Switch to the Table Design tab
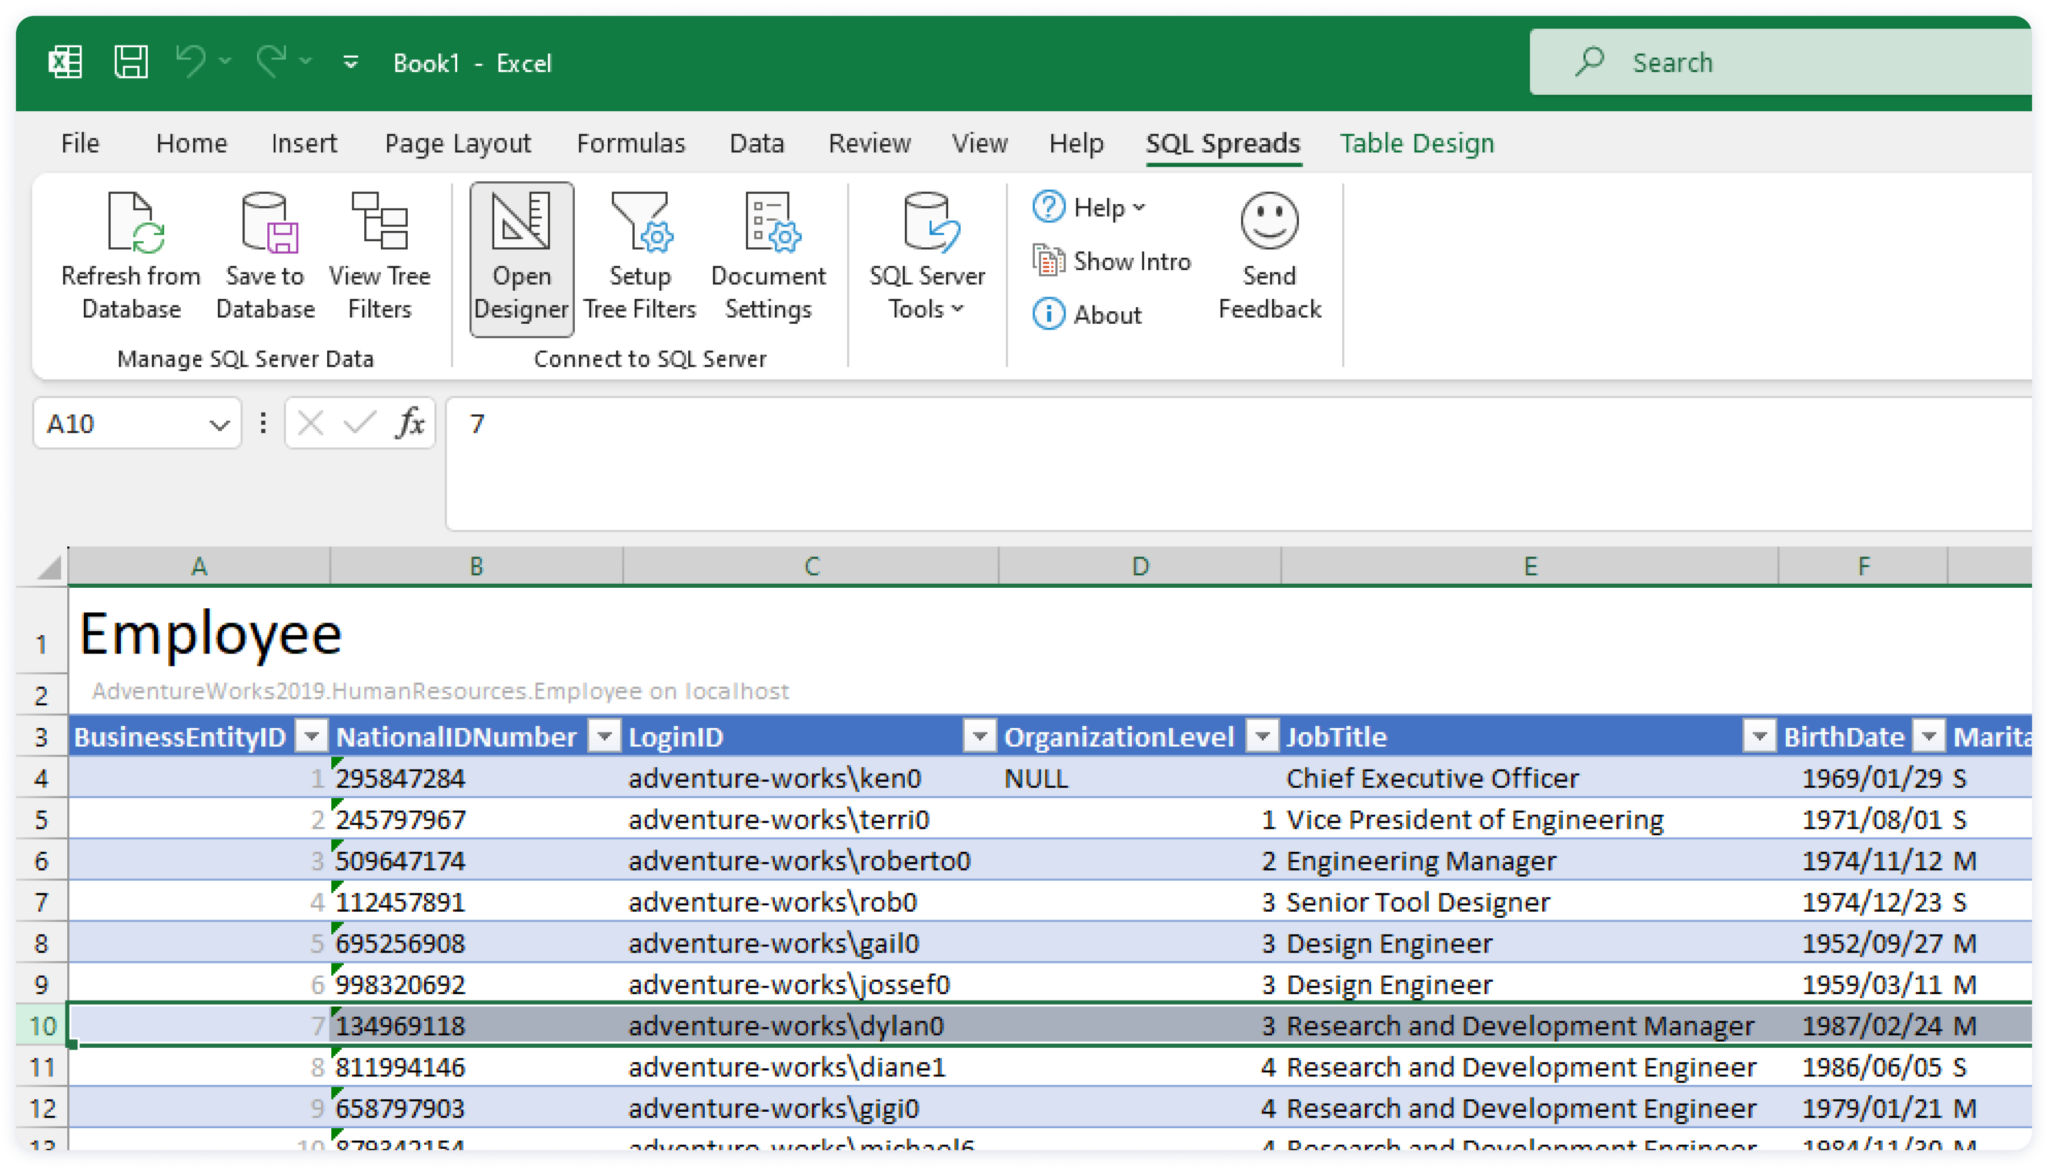Viewport: 2048px width, 1167px height. (x=1416, y=143)
